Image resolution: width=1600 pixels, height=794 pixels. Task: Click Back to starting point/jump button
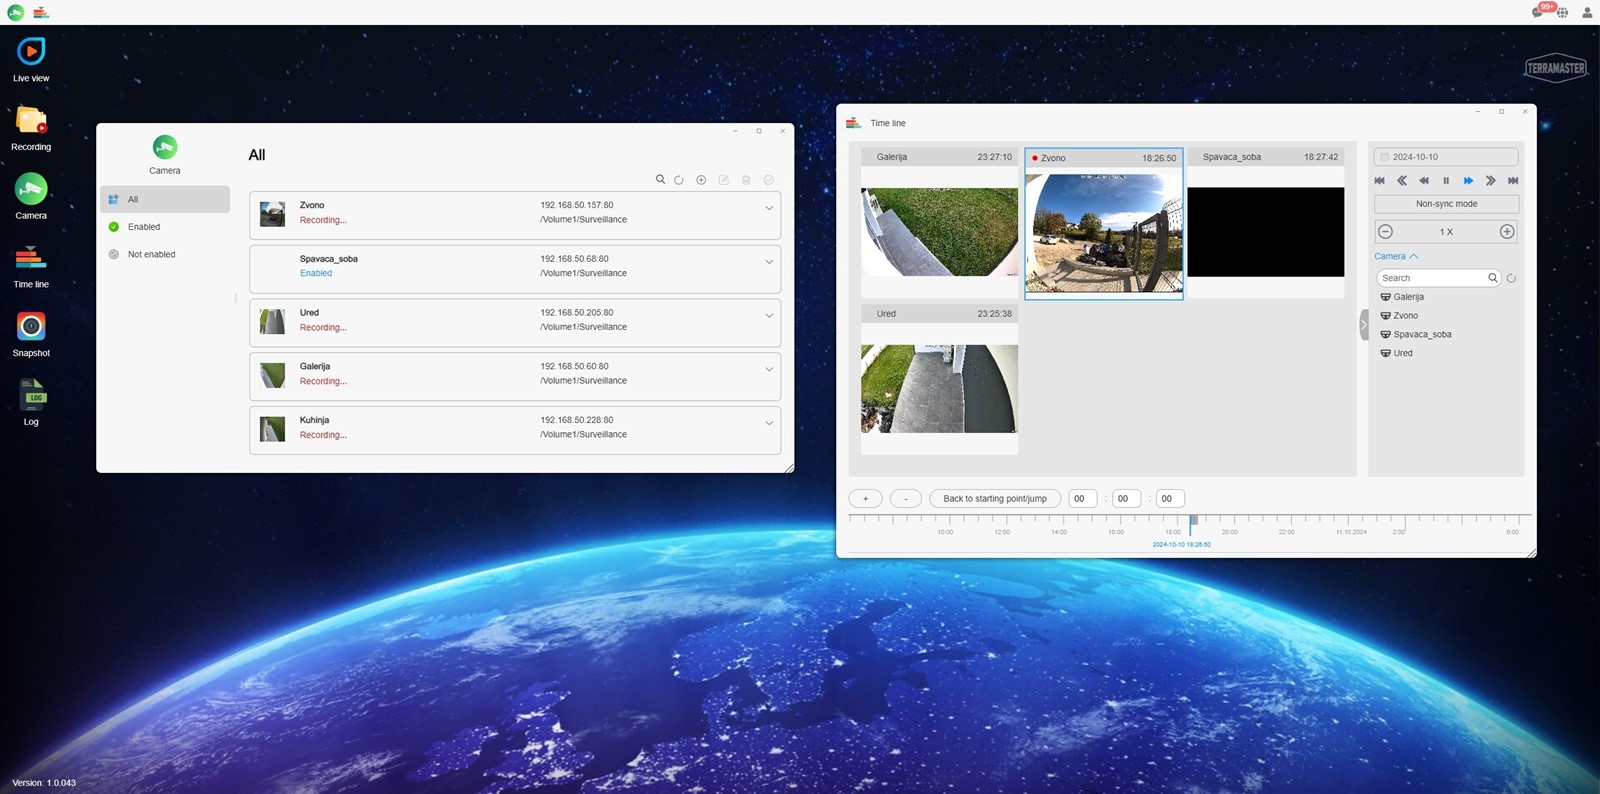pyautogui.click(x=994, y=499)
